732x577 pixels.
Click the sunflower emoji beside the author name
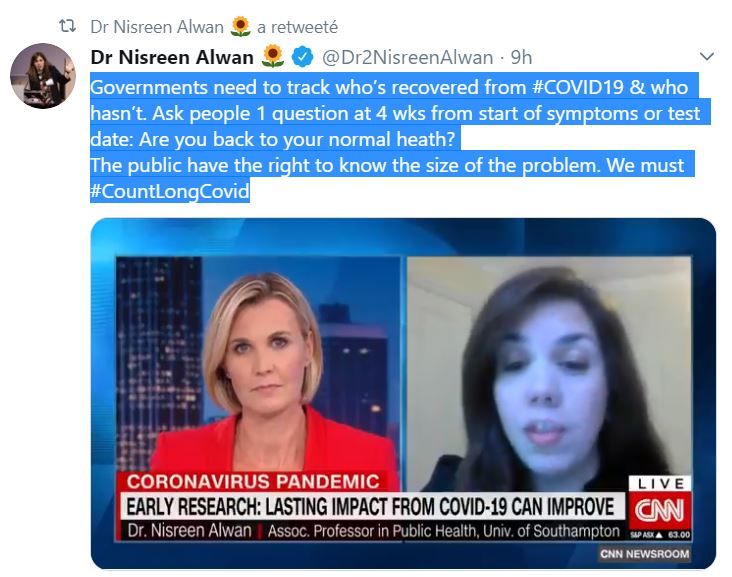point(273,56)
